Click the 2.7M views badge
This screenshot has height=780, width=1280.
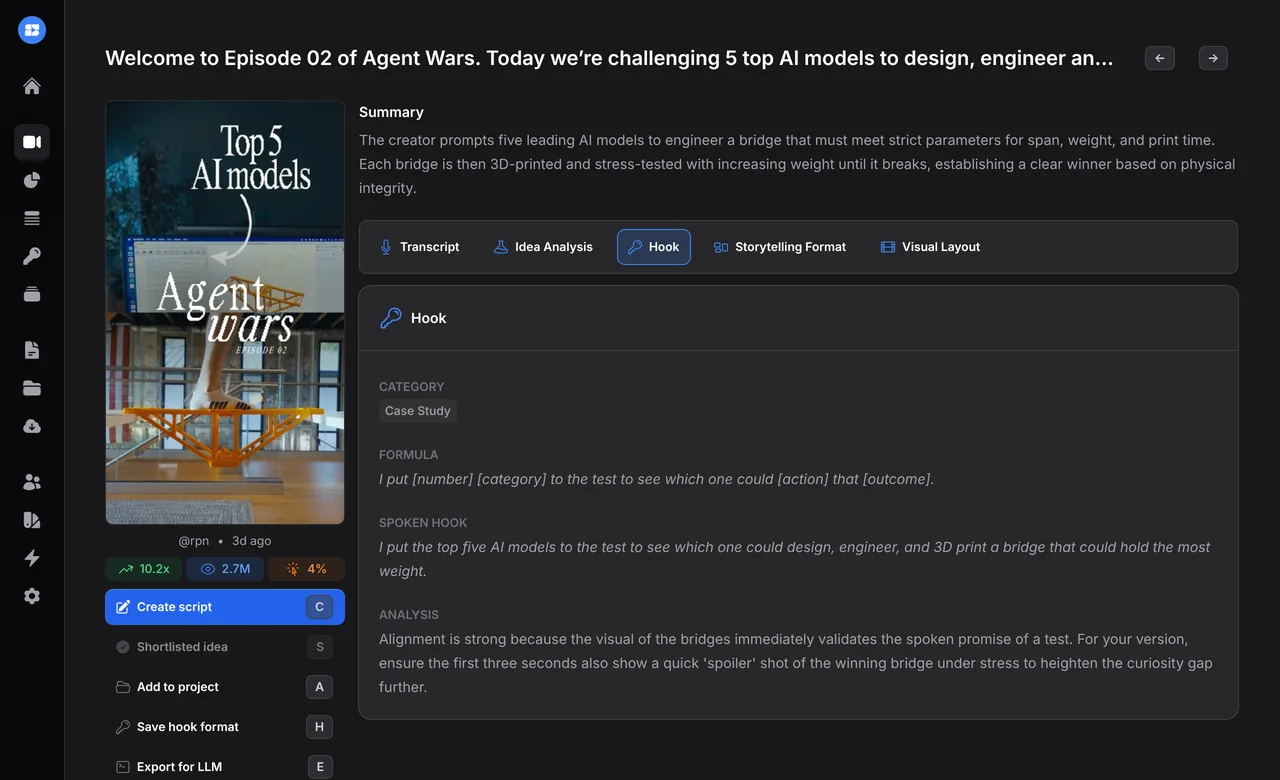point(226,569)
